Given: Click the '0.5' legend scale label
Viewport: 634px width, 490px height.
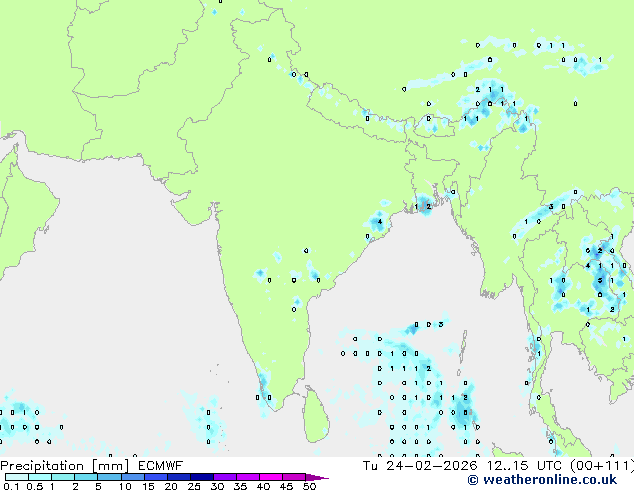Looking at the screenshot, I should 35,486.
